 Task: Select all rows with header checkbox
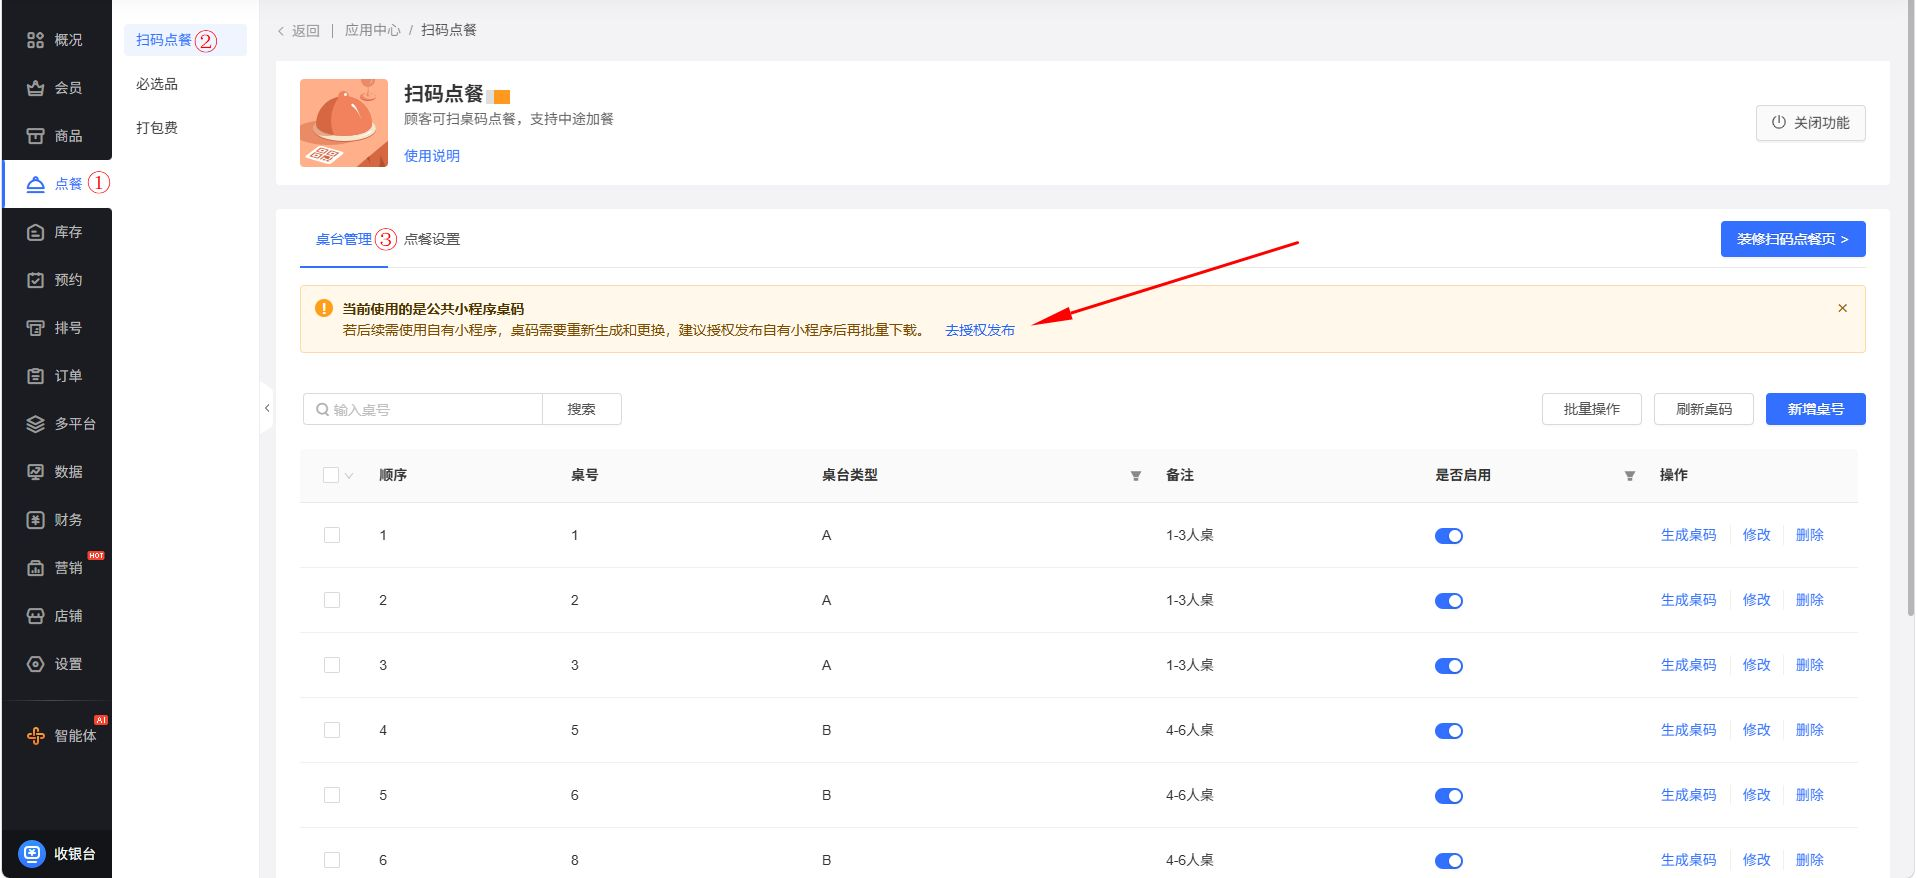(331, 475)
